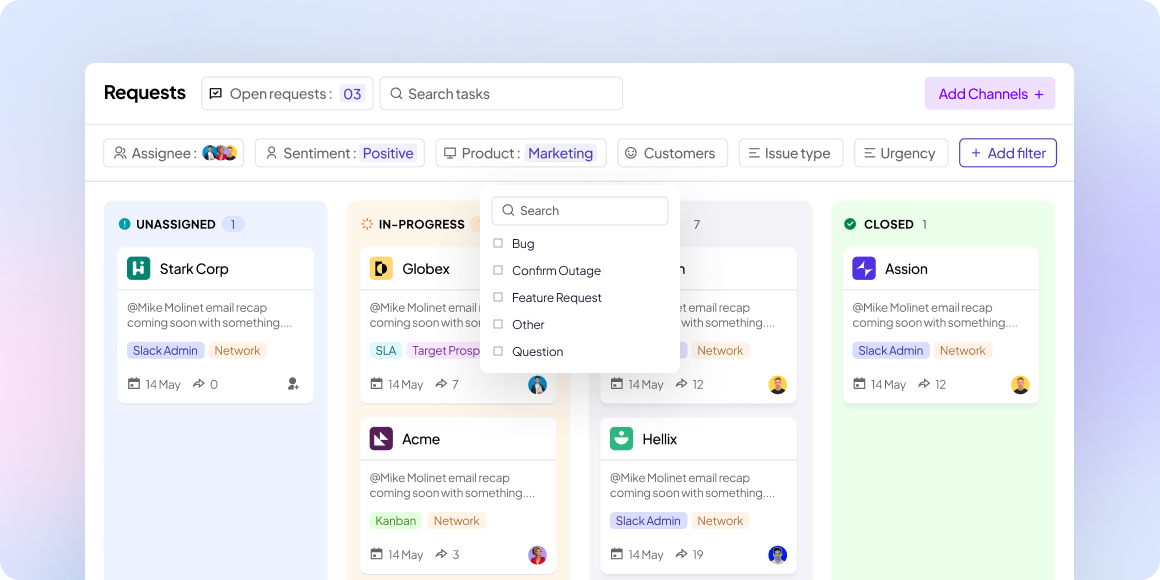The height and width of the screenshot is (580, 1160).
Task: Open the Issue type filter
Action: click(x=791, y=153)
